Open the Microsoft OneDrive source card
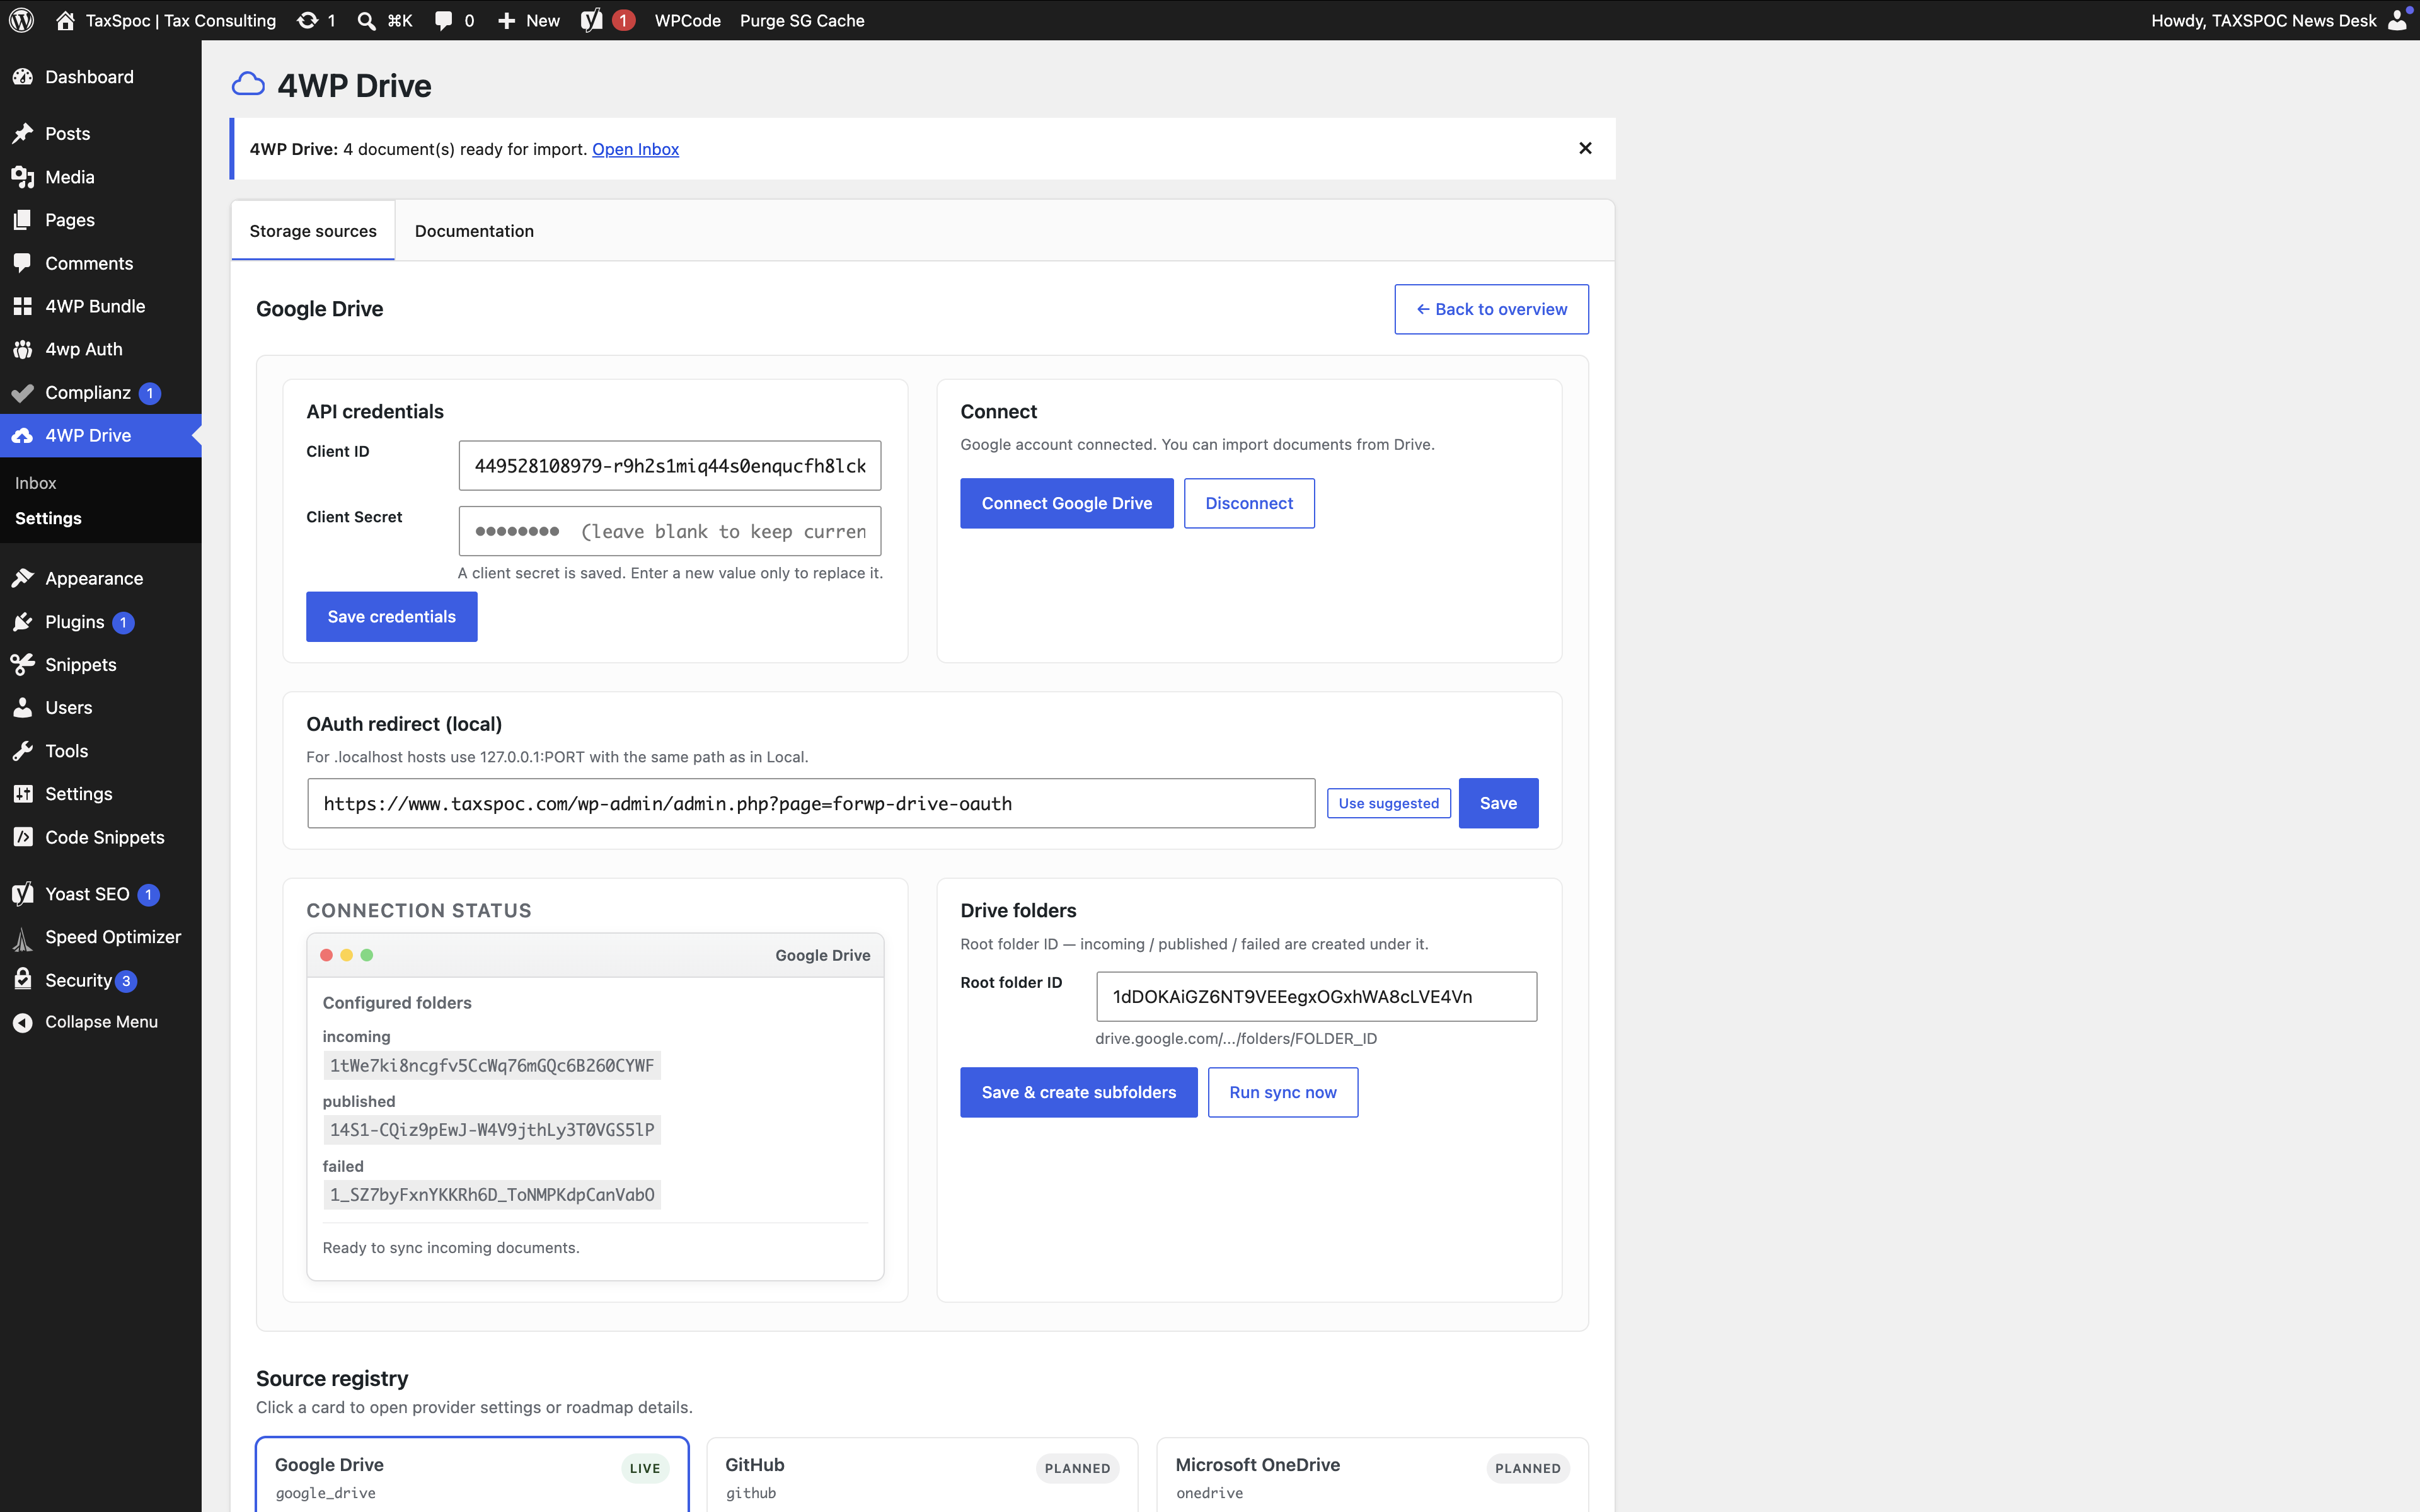This screenshot has width=2420, height=1512. pyautogui.click(x=1372, y=1475)
